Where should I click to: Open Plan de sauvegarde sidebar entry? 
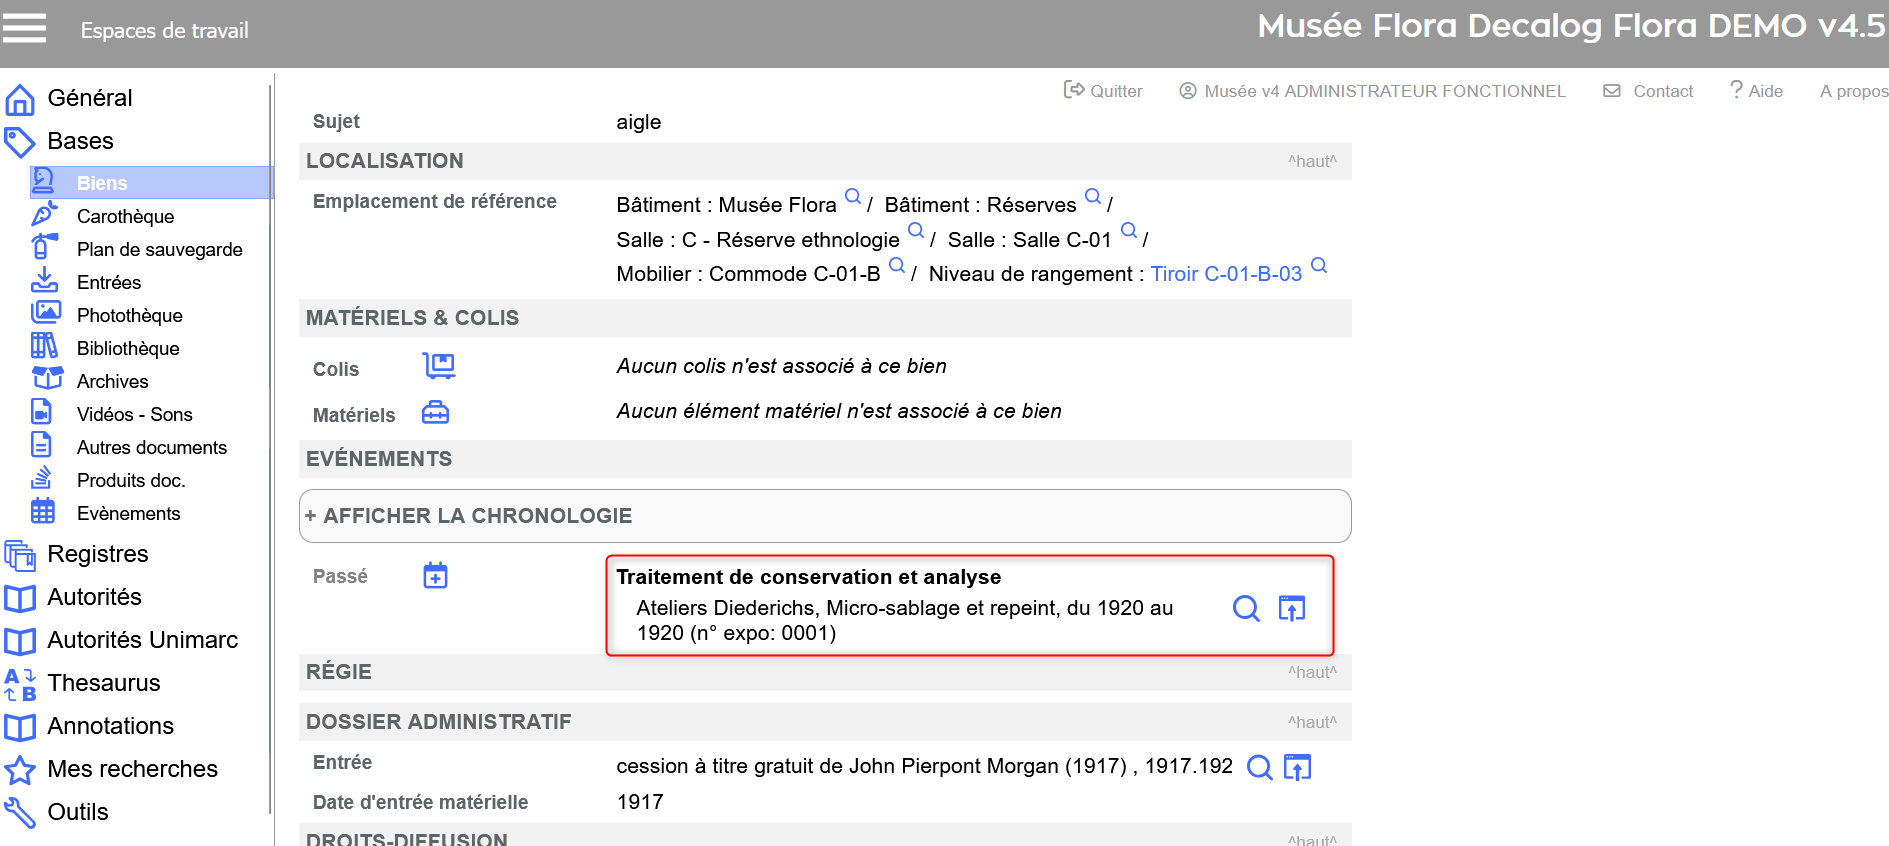coord(159,249)
